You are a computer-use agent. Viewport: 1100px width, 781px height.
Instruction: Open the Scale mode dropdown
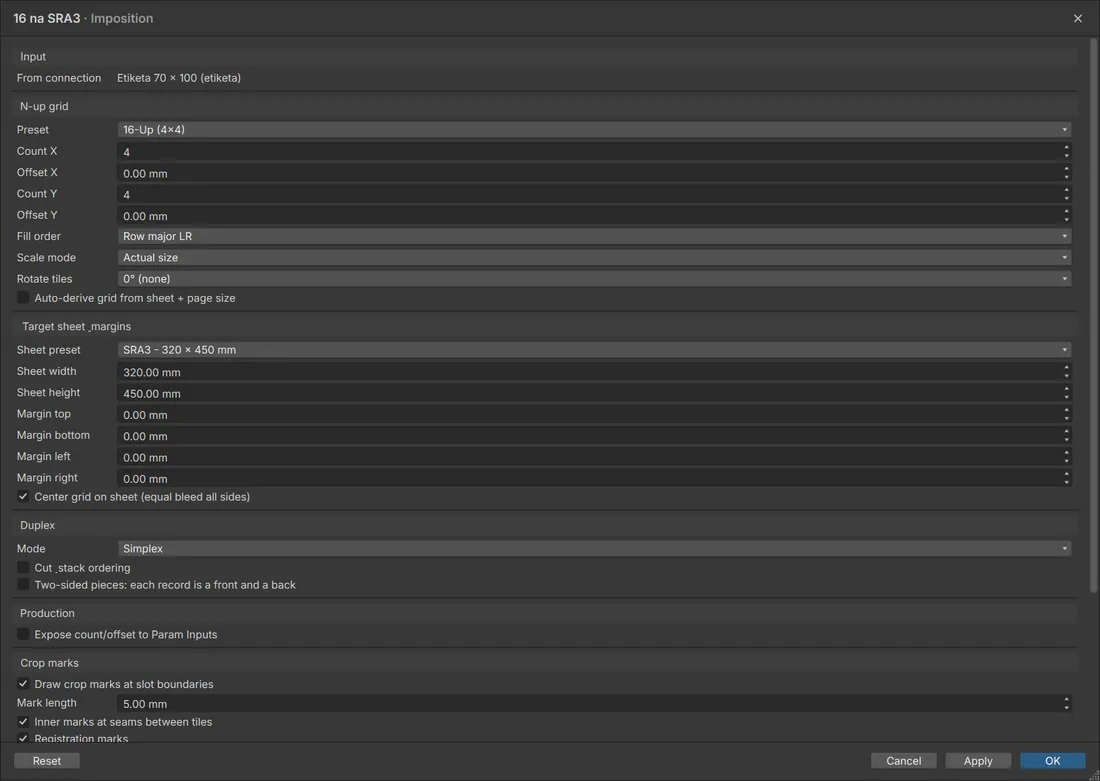[594, 258]
